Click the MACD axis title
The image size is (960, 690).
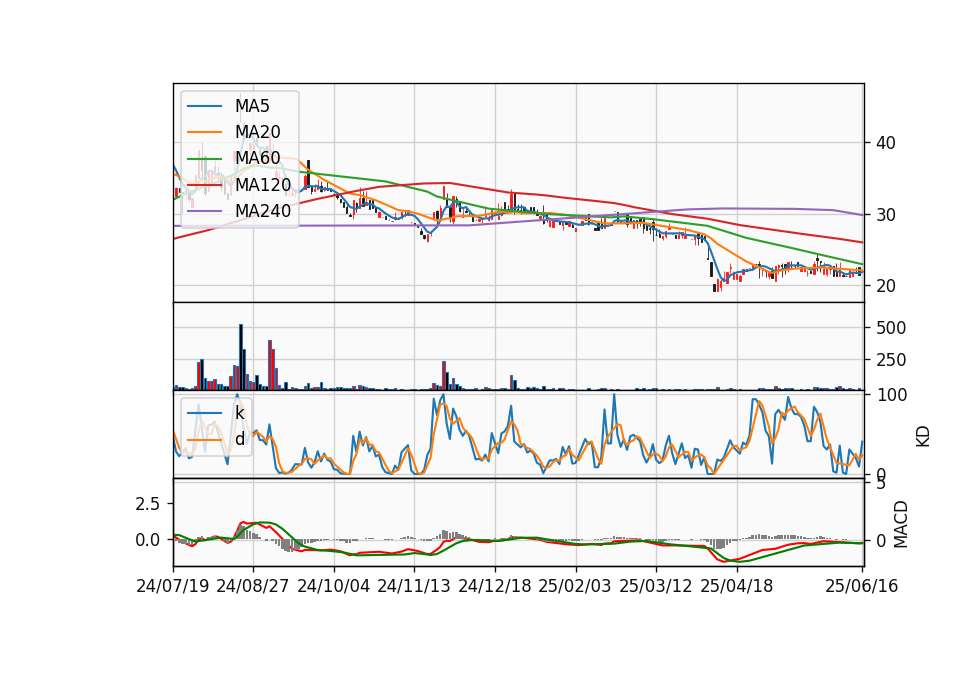tap(901, 524)
